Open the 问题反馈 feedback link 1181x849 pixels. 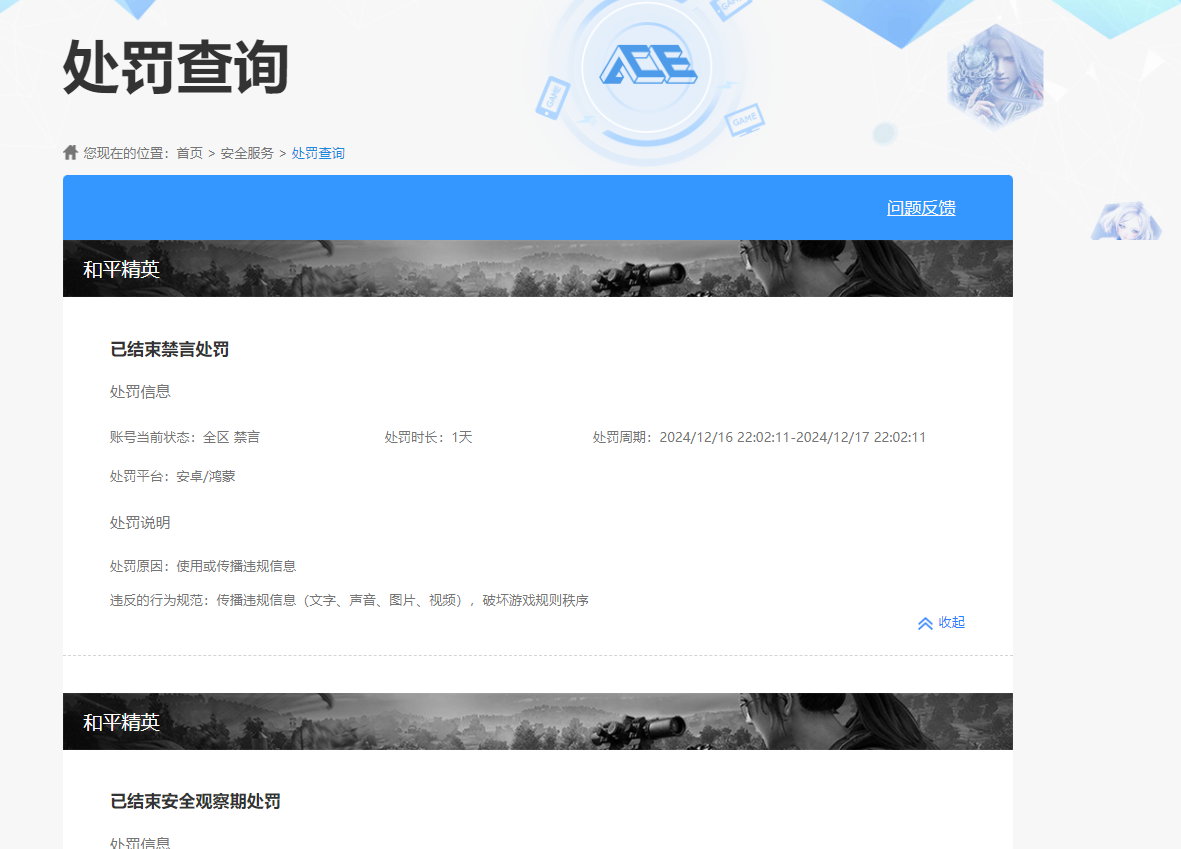[921, 208]
